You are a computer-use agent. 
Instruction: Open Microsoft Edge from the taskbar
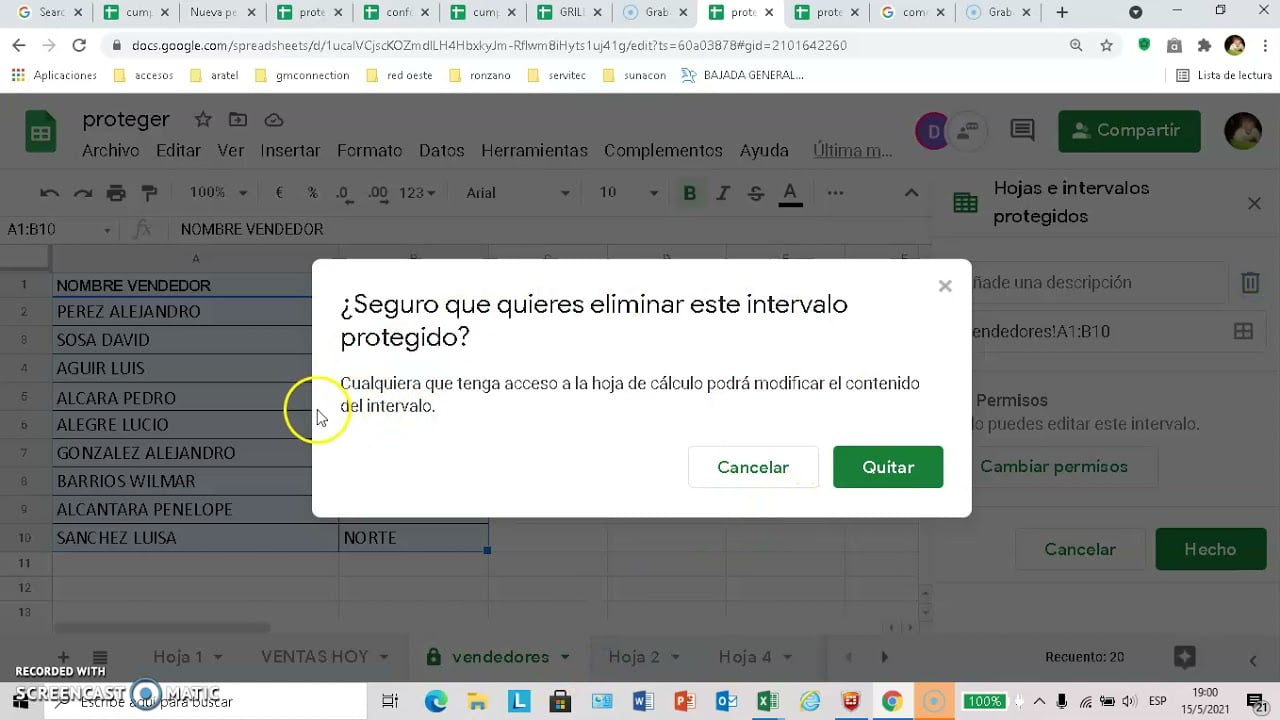click(436, 701)
